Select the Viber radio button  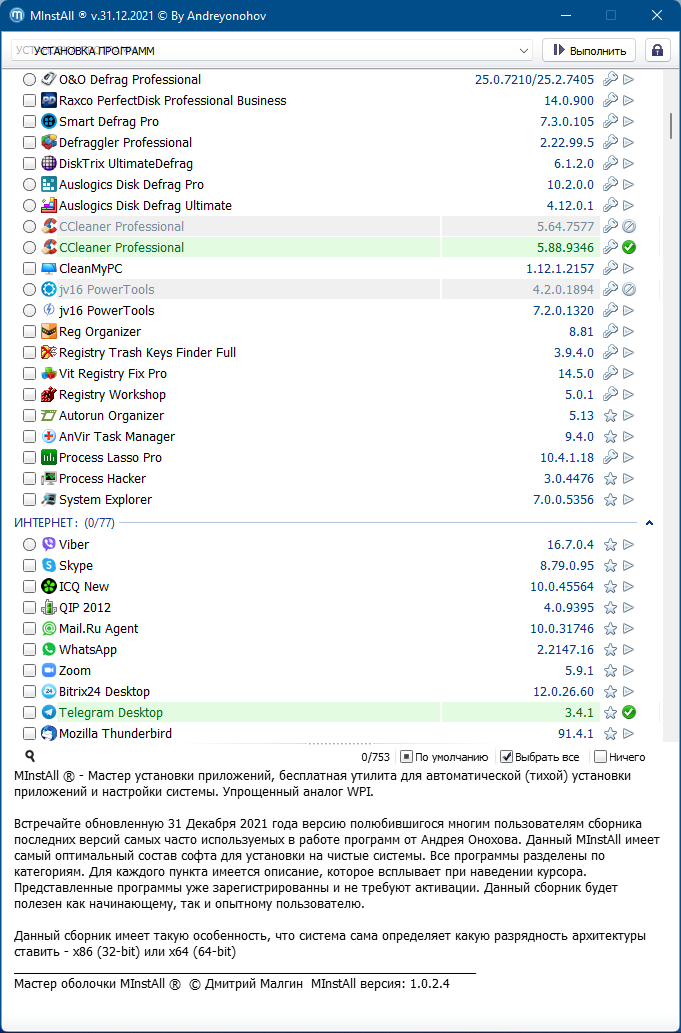coord(30,544)
